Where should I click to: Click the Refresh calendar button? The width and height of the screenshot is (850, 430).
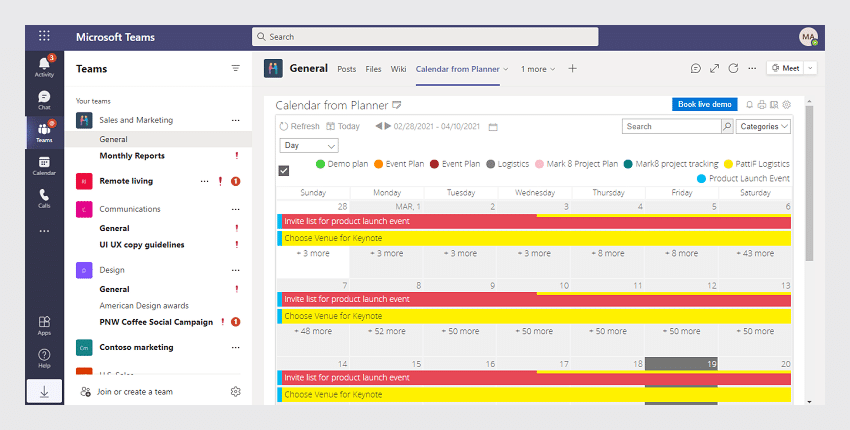click(299, 126)
